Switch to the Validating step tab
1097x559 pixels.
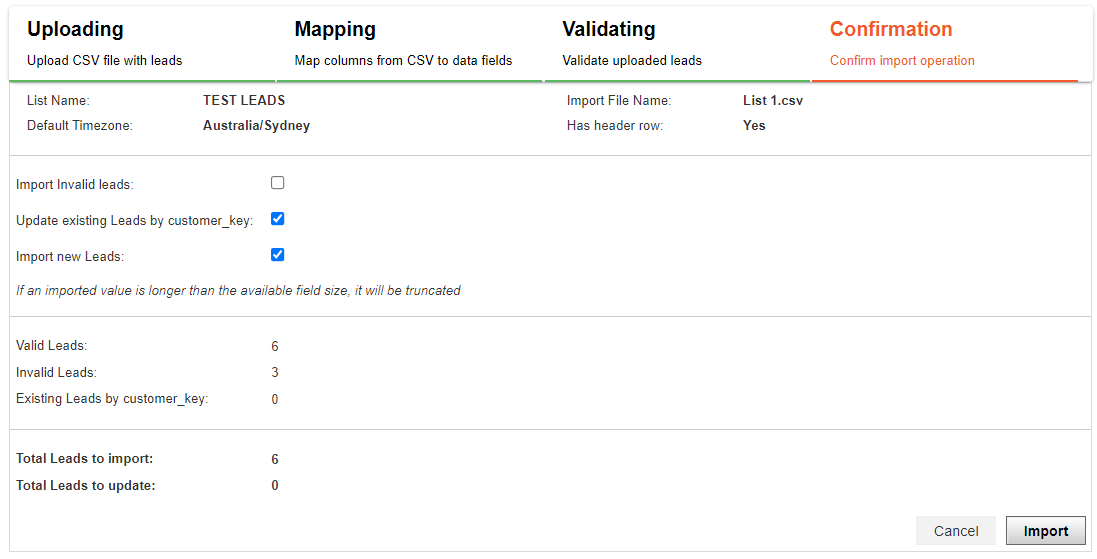[677, 43]
